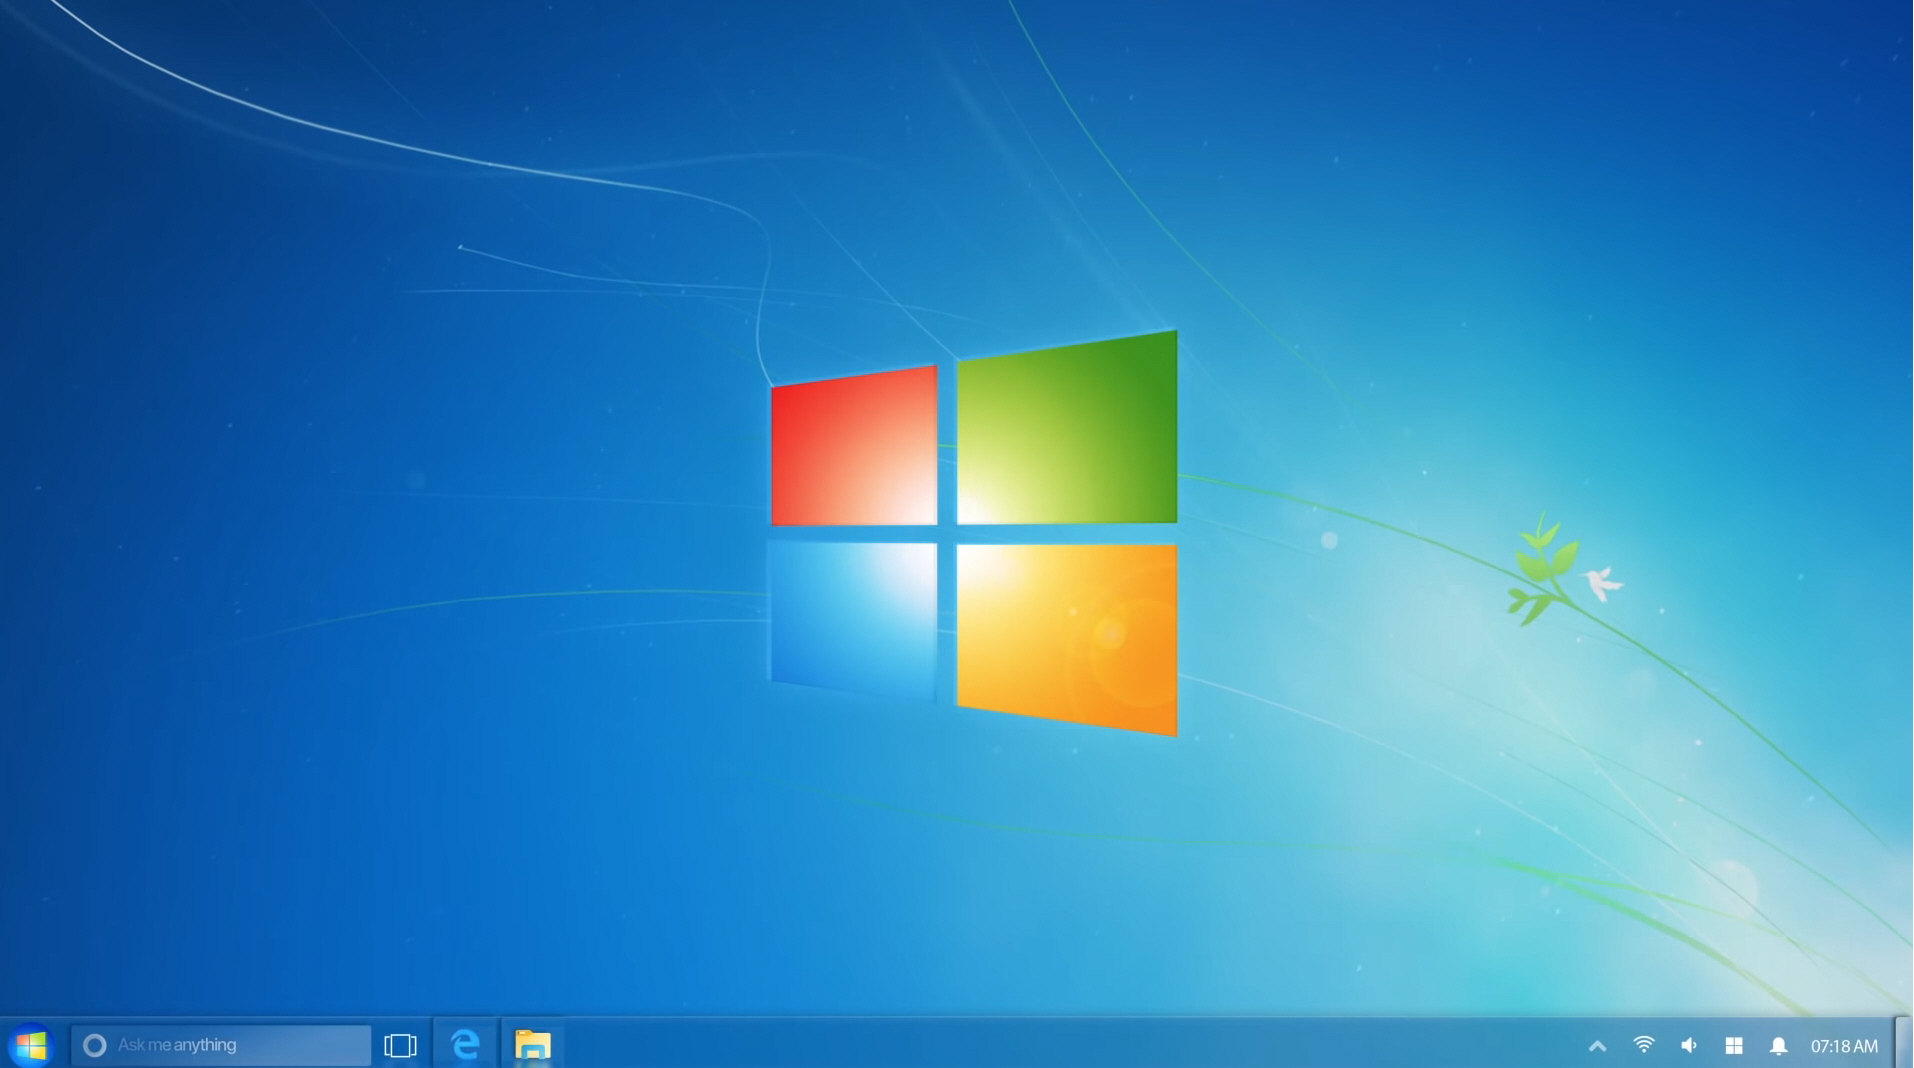Expand the hidden system tray icons
Image resolution: width=1914 pixels, height=1068 pixels.
1597,1046
